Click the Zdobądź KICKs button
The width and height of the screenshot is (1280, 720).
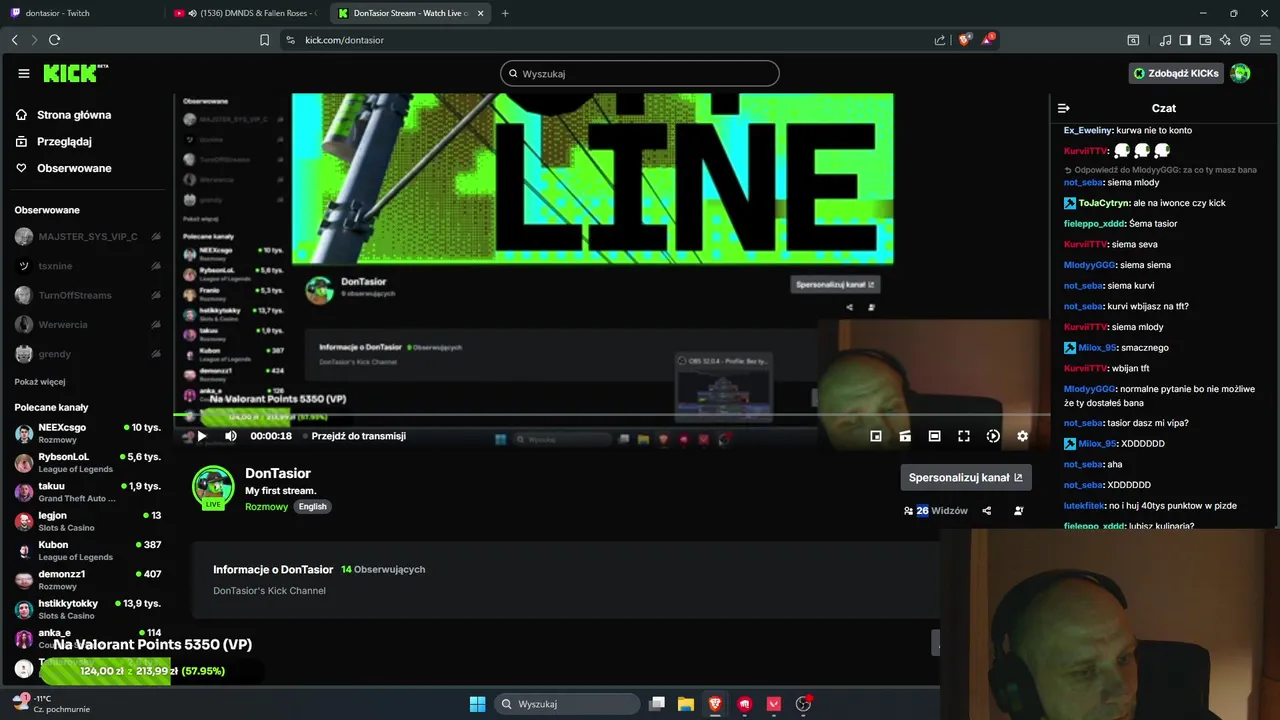[1176, 73]
